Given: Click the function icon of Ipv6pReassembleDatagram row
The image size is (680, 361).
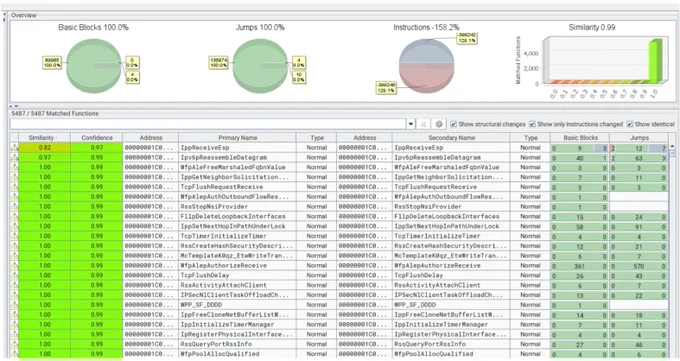Looking at the screenshot, I should (14, 158).
